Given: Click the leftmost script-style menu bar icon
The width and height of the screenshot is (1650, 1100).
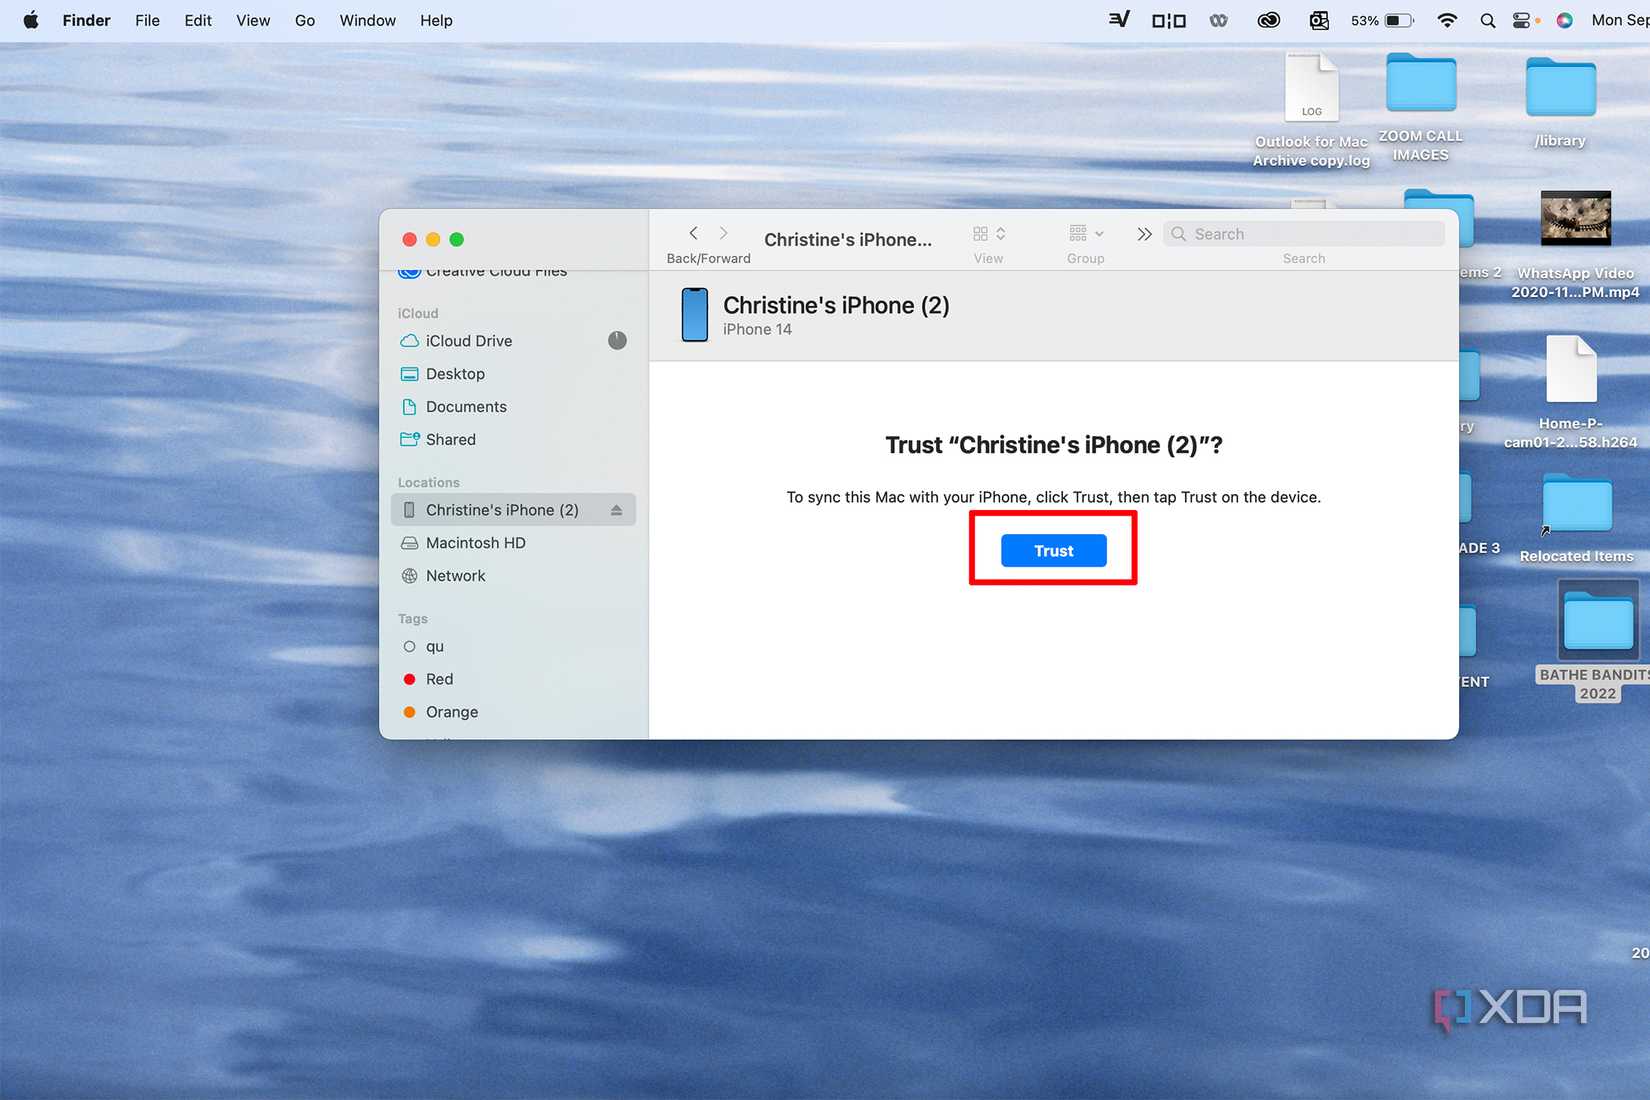Looking at the screenshot, I should (x=1119, y=19).
